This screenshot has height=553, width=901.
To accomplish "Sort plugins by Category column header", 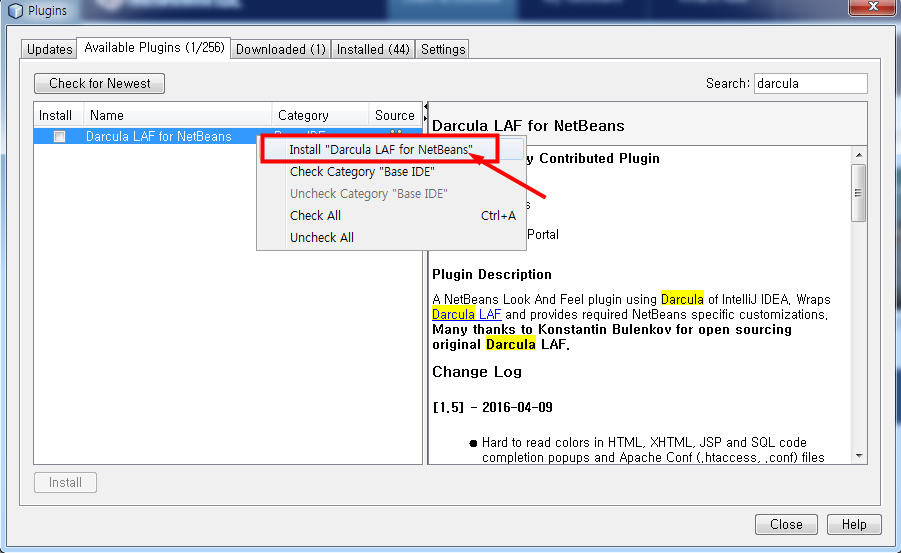I will coord(321,115).
